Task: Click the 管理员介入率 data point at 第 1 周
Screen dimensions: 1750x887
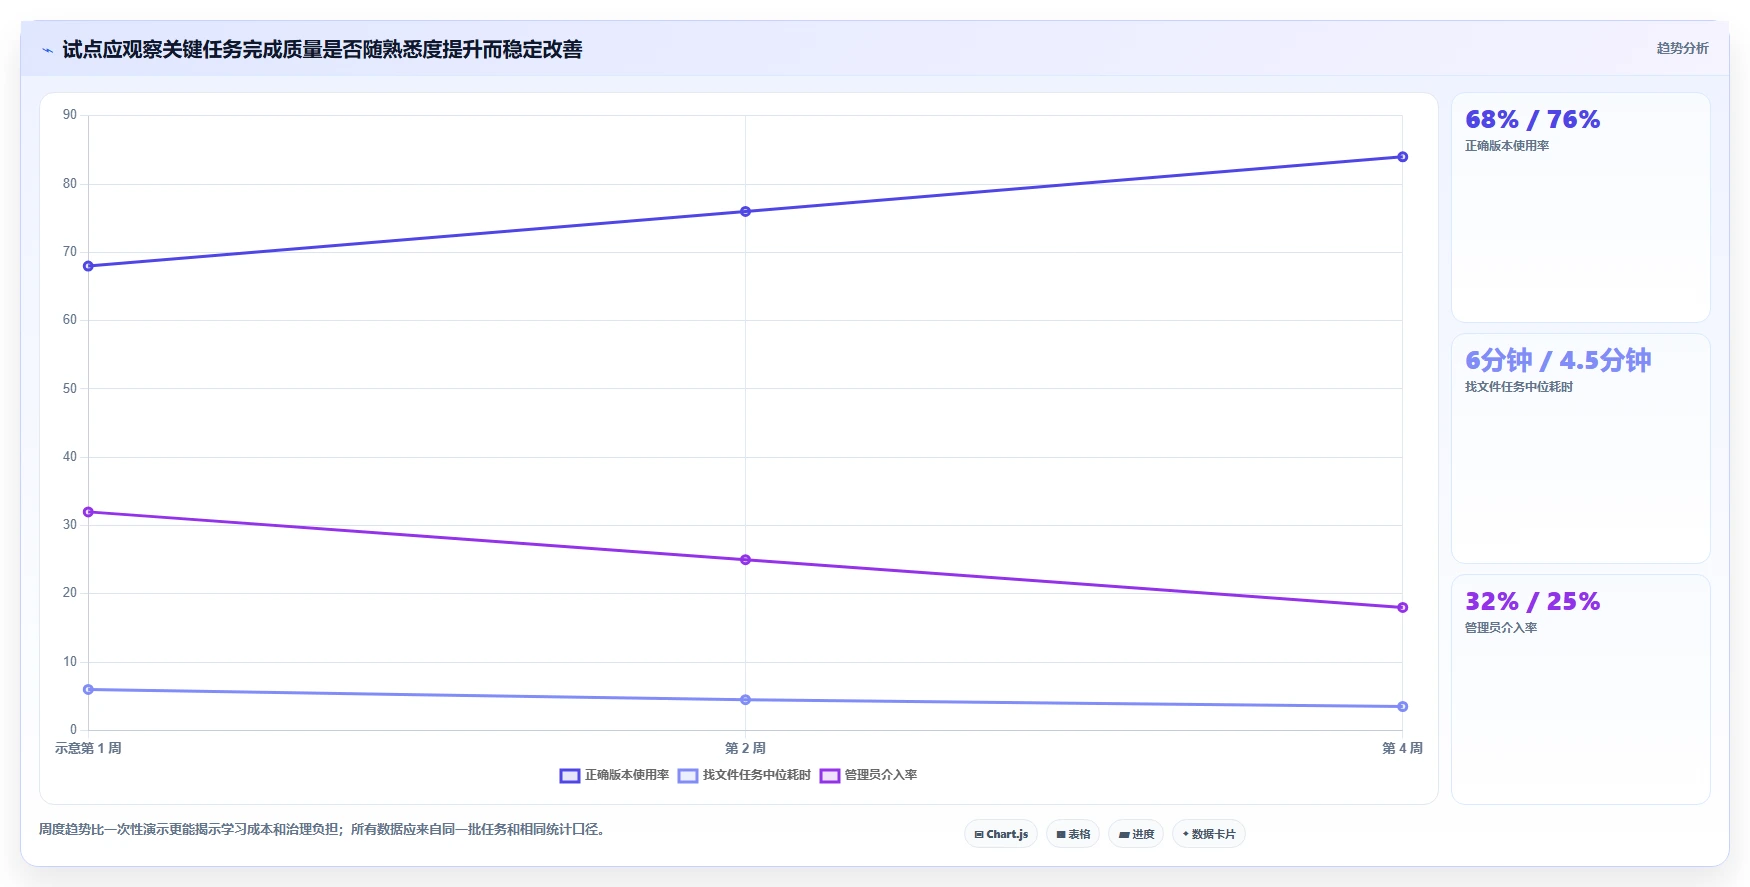Action: tap(88, 512)
